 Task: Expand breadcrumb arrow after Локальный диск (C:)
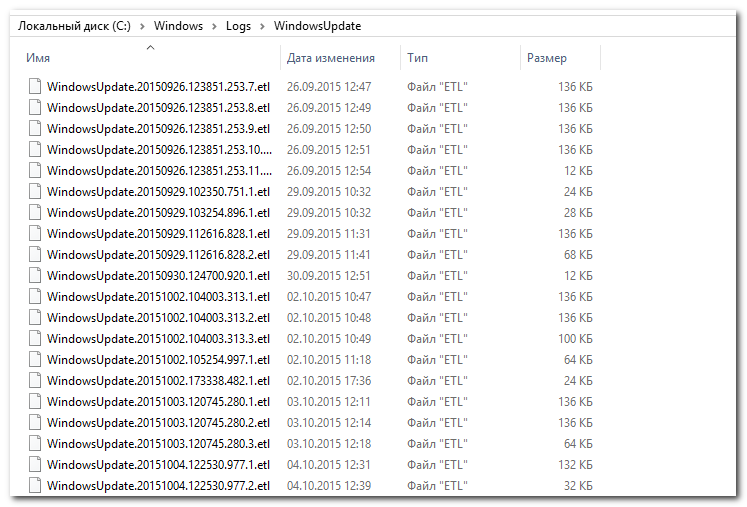pos(142,26)
